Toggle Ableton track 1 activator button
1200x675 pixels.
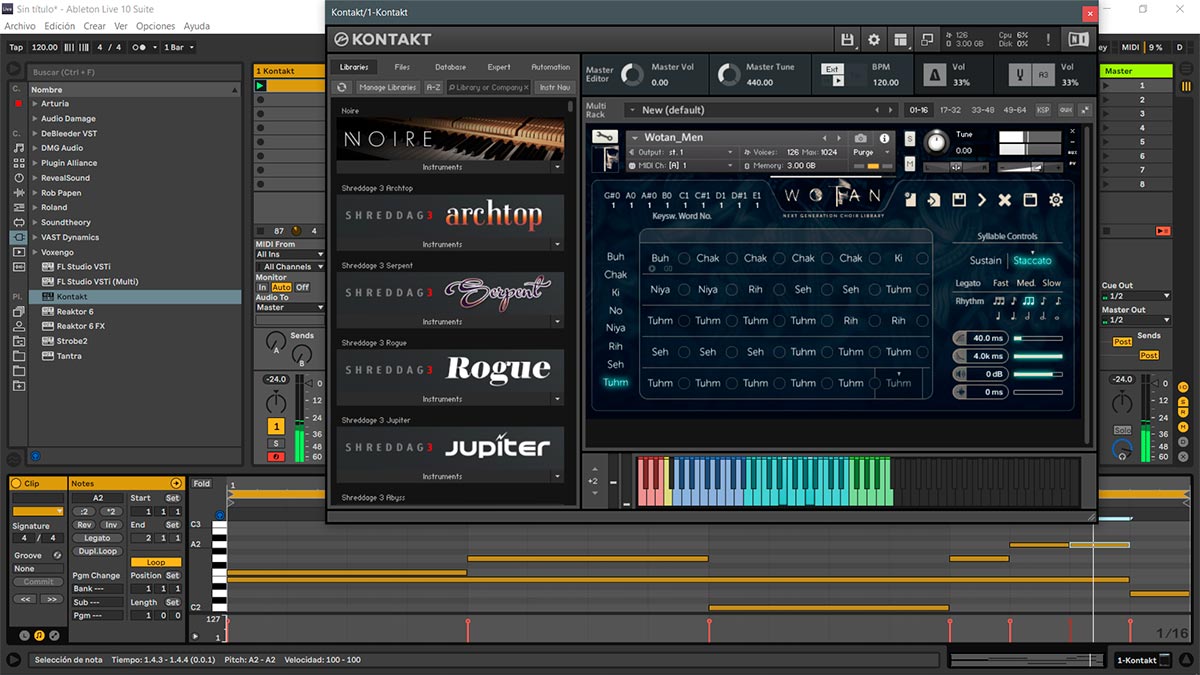(x=276, y=427)
